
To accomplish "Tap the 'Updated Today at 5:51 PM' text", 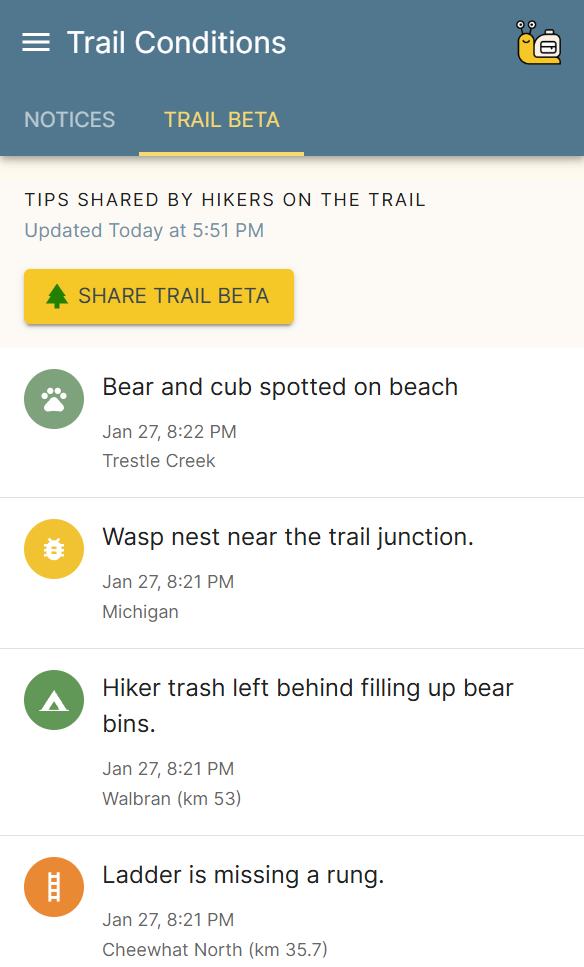I will (x=144, y=230).
